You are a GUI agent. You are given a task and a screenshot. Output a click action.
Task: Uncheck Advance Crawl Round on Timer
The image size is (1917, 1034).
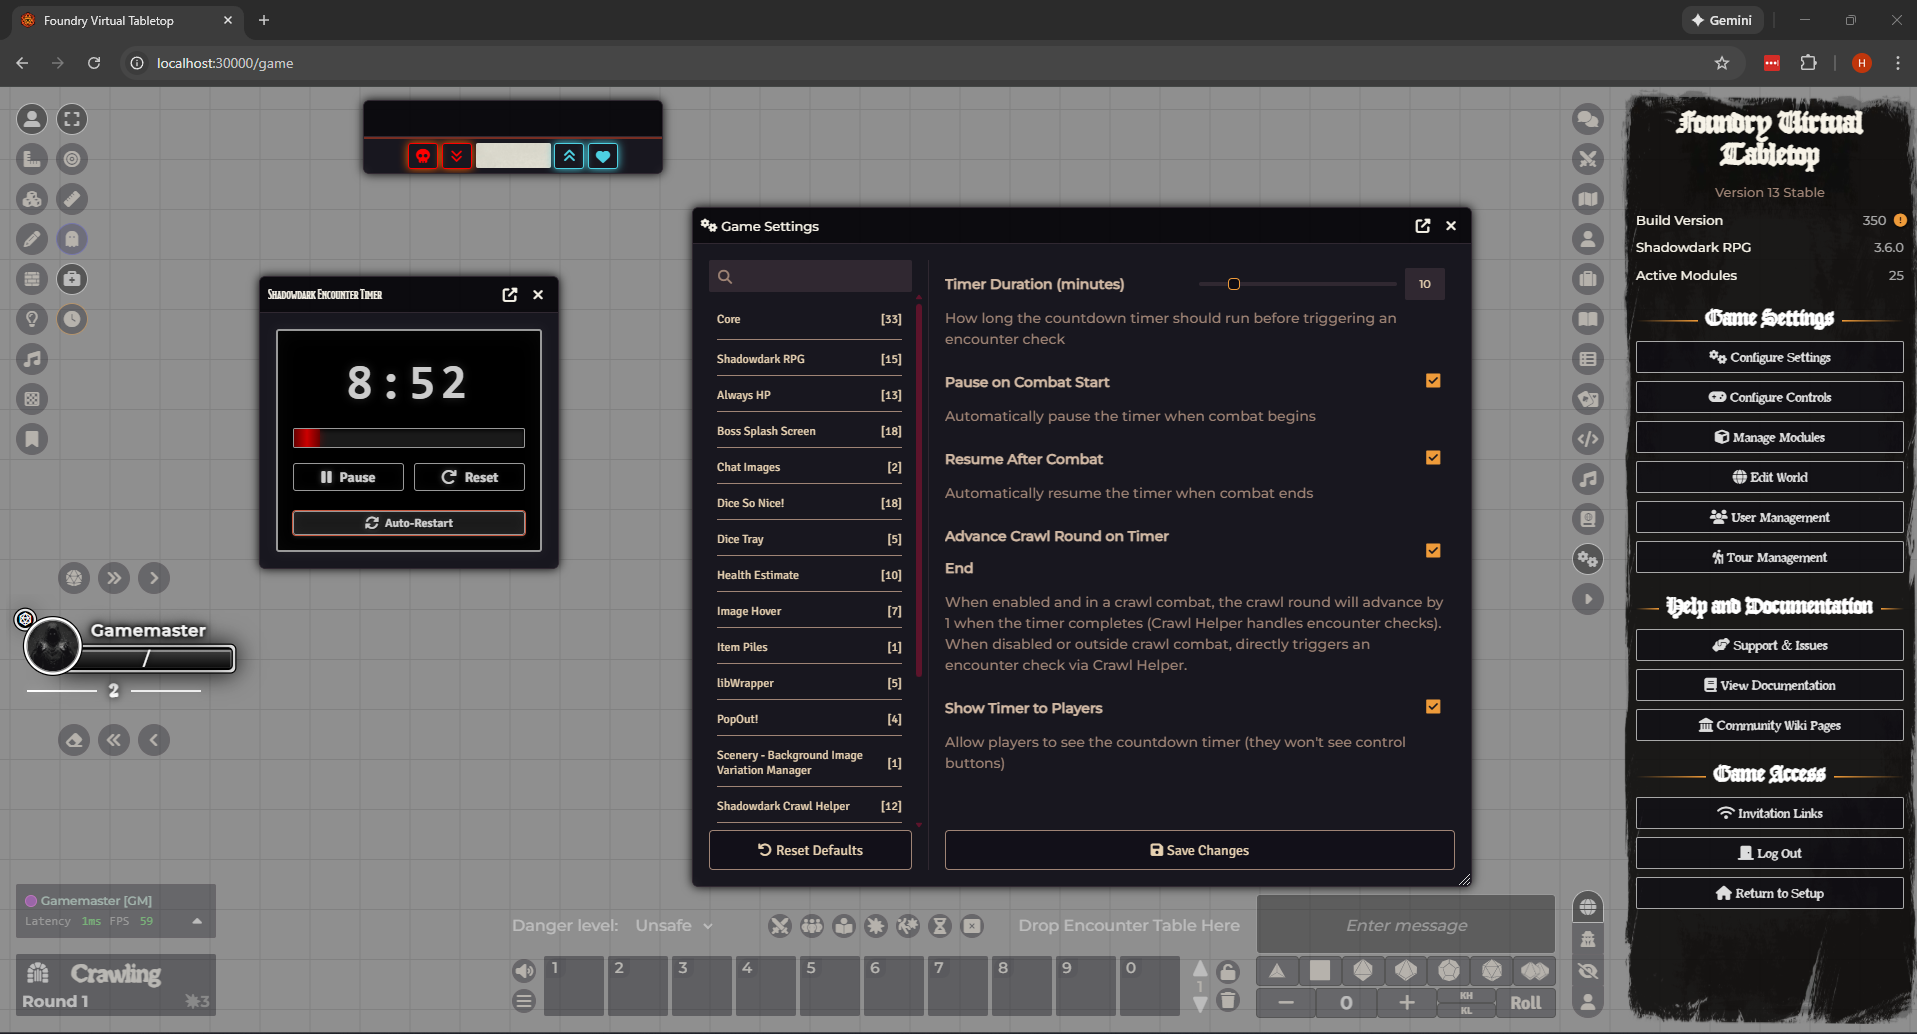coord(1433,551)
